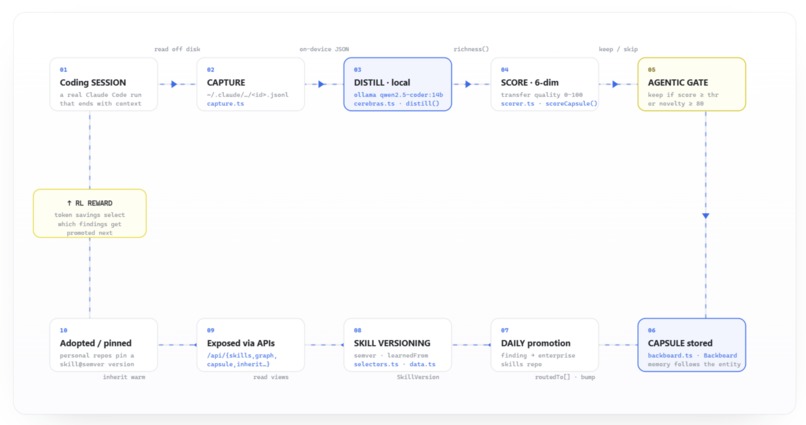Screen dimensions: 806x425
Task: Select the 'Exposed via APIs' node title
Action: pos(241,343)
